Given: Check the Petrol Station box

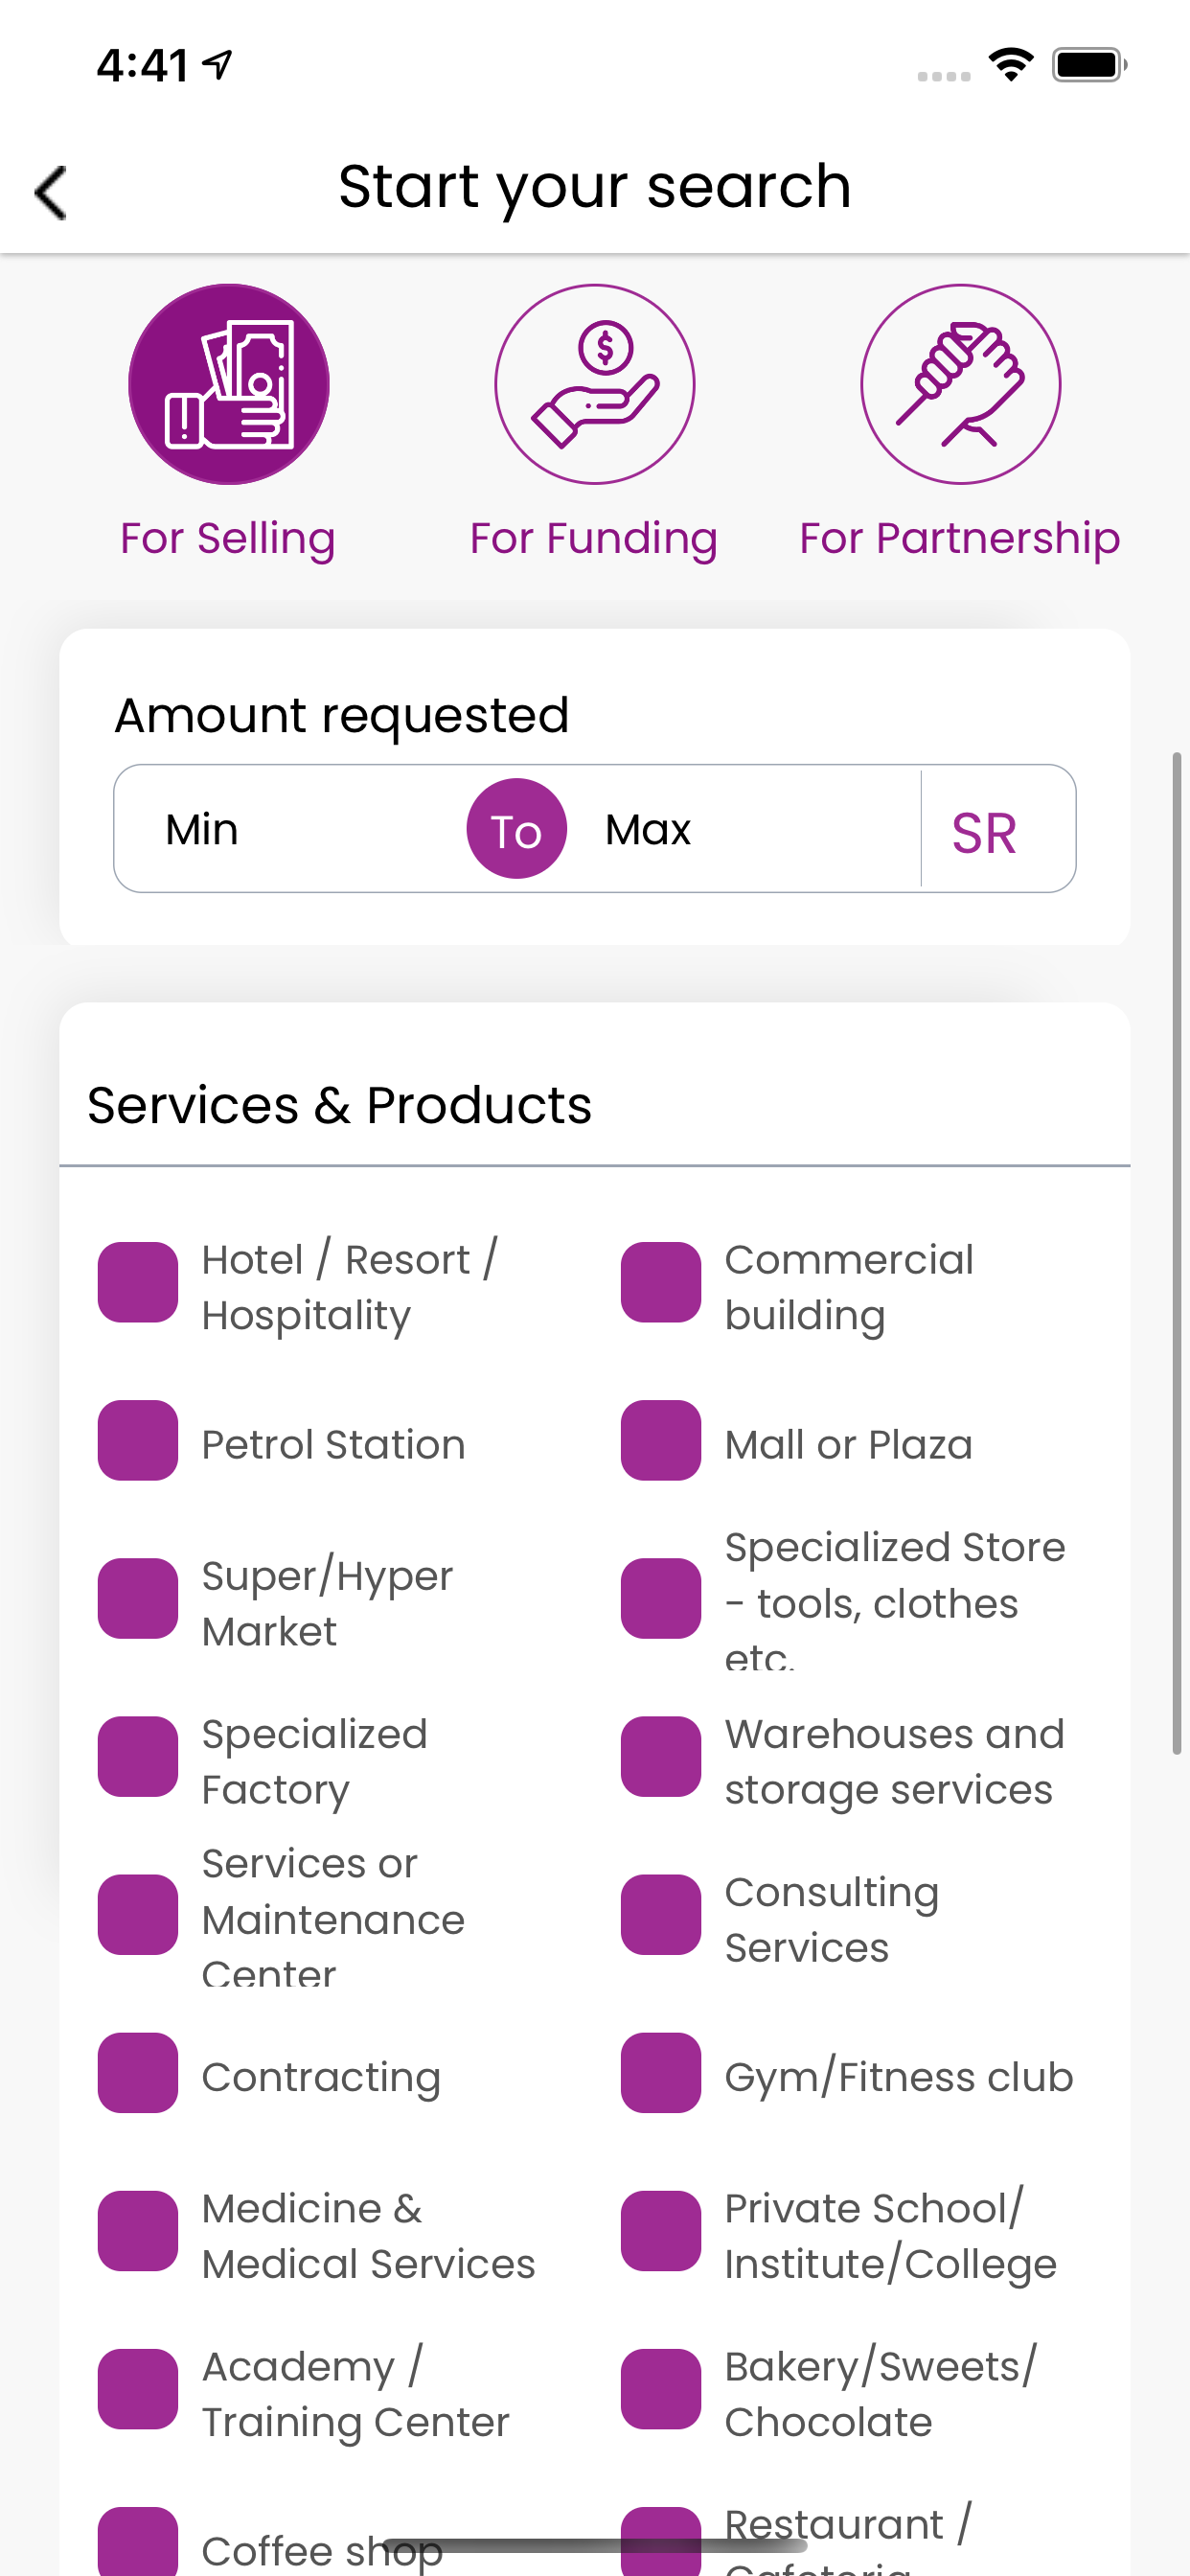Looking at the screenshot, I should [x=138, y=1440].
